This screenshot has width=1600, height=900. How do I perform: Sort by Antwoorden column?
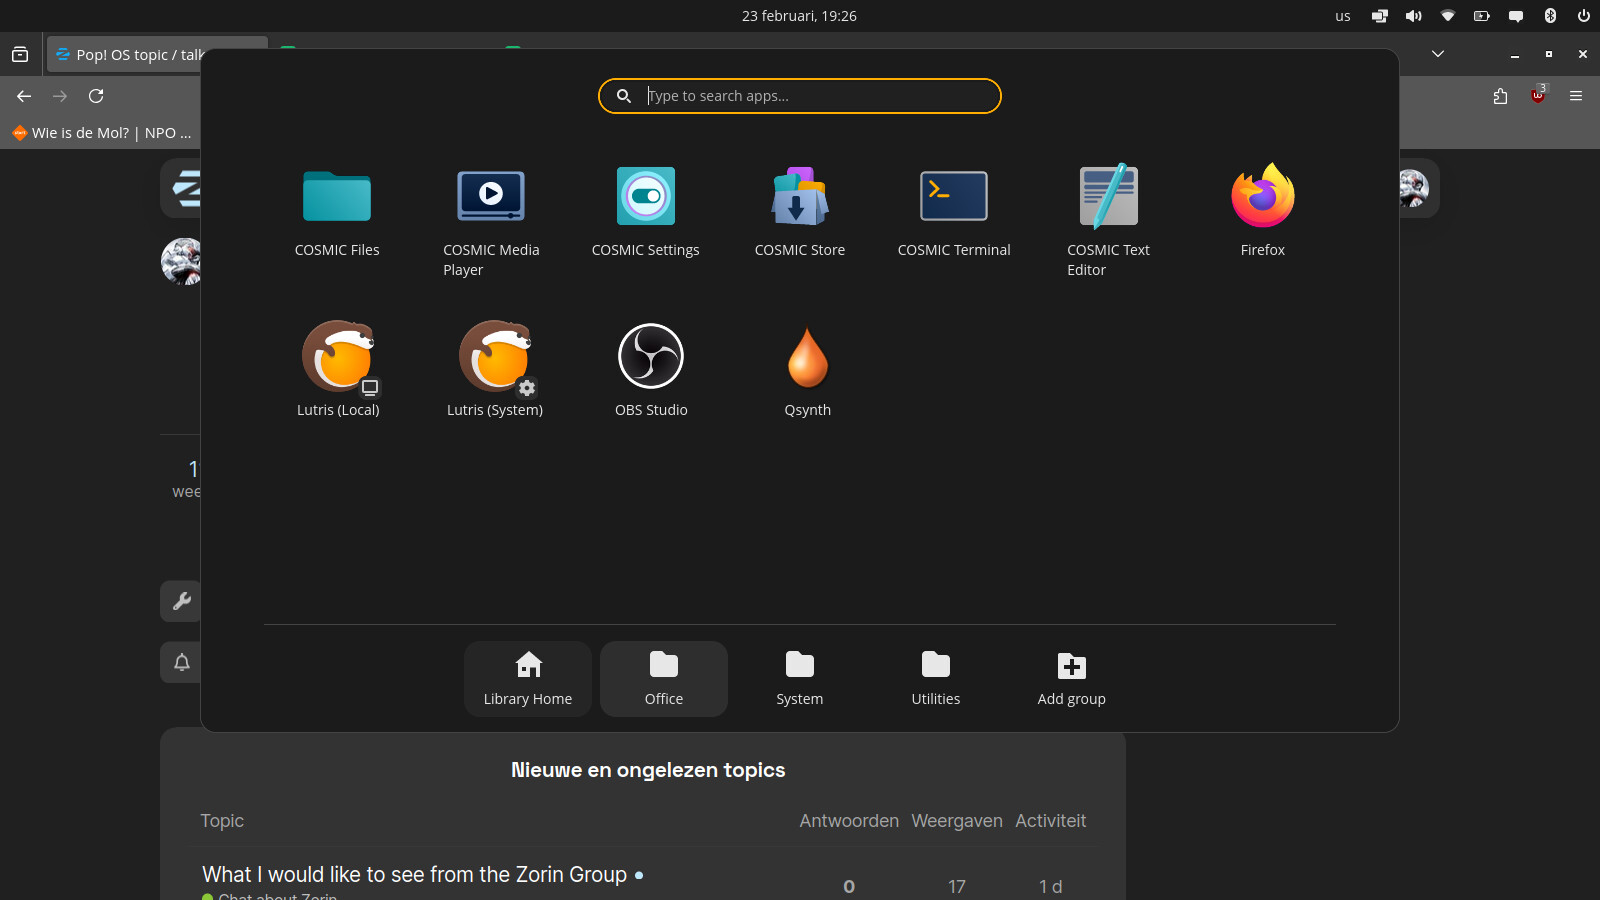tap(849, 821)
